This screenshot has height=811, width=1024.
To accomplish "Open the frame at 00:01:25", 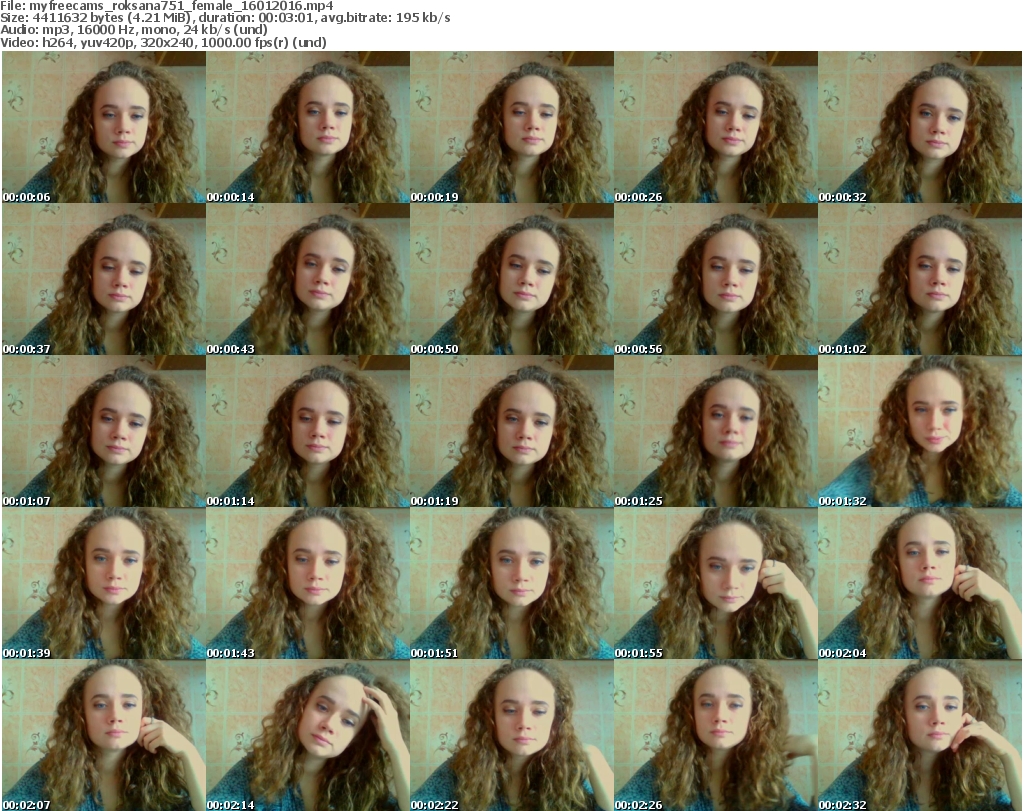I will click(x=716, y=432).
